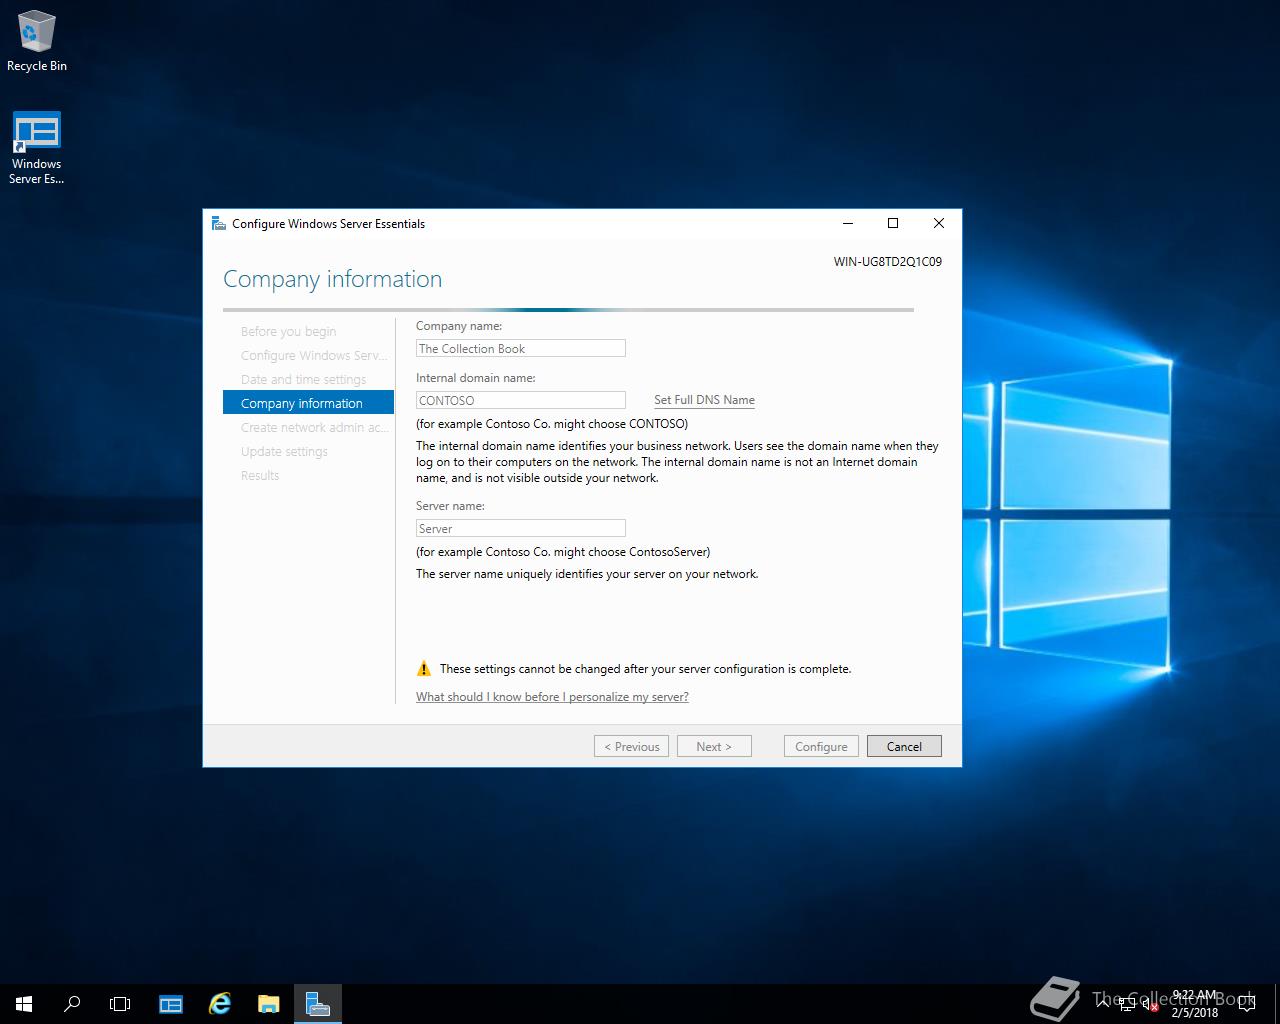Open 'What should I know before I personalize' link
This screenshot has width=1280, height=1024.
tap(552, 697)
